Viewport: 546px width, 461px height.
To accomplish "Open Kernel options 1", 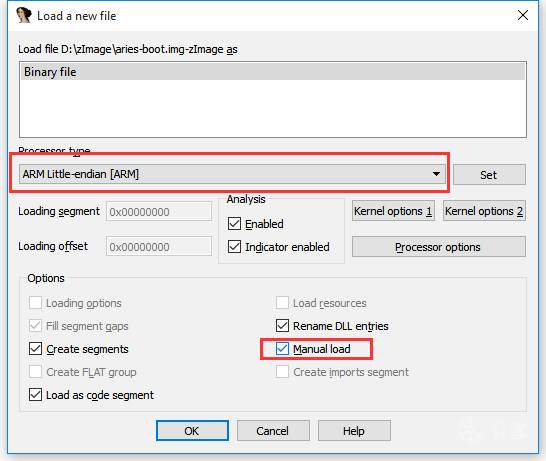I will (393, 211).
